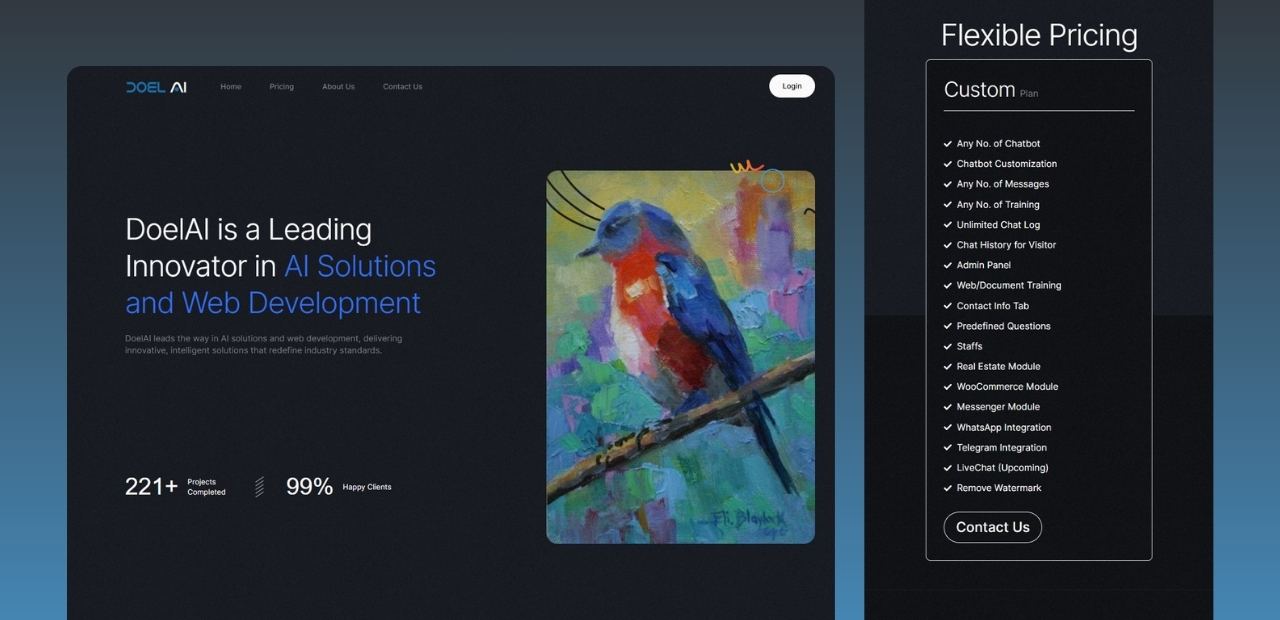Click the checkmark beside Any No. of Chatbot
Image resolution: width=1280 pixels, height=620 pixels.
948,144
